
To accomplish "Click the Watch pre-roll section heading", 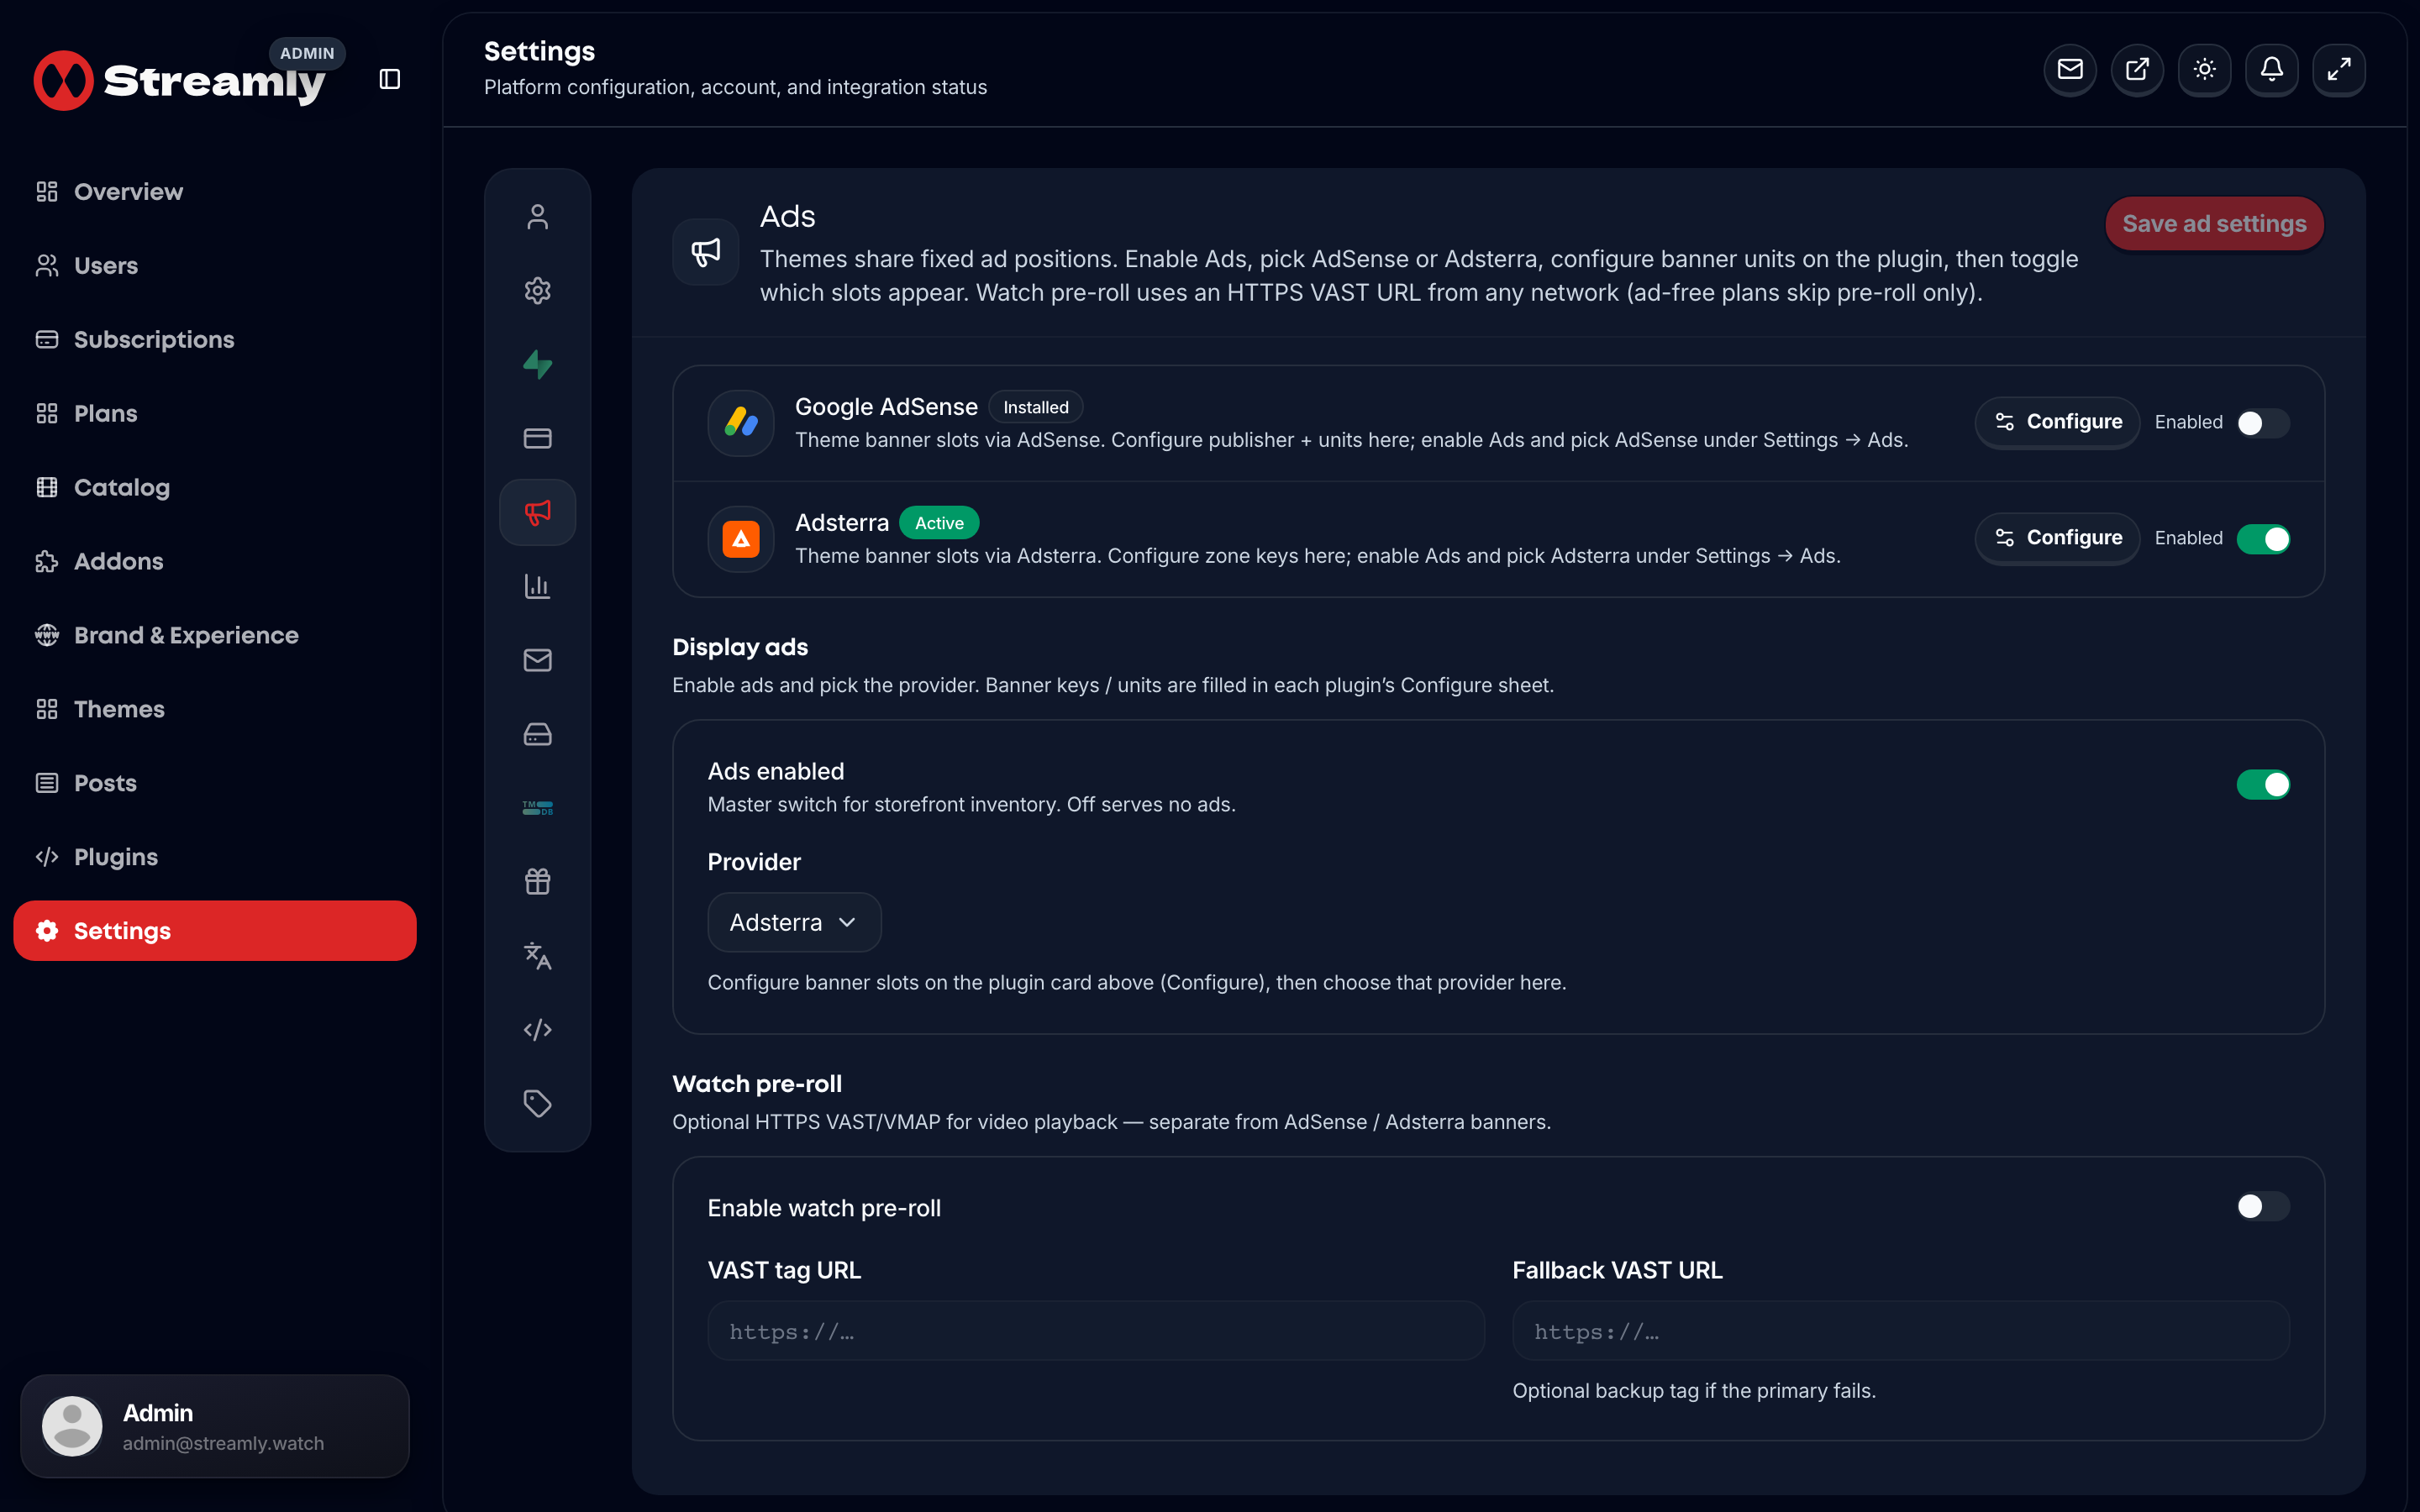I will (757, 1084).
